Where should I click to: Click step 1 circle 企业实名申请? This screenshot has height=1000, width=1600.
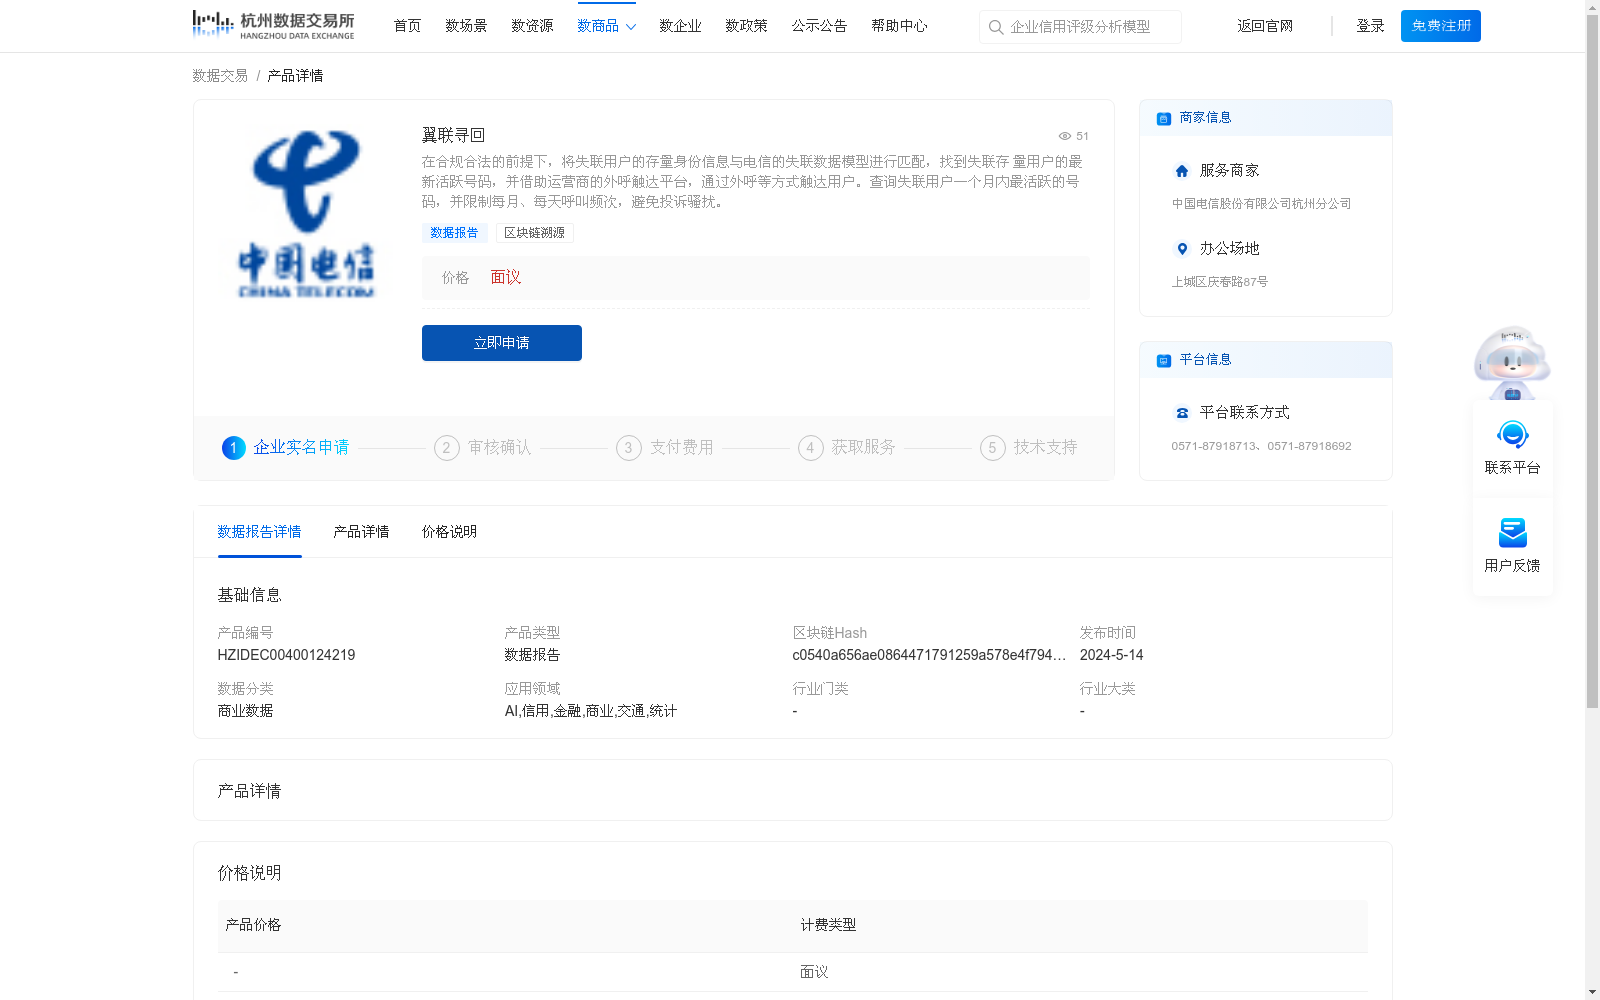(x=233, y=448)
